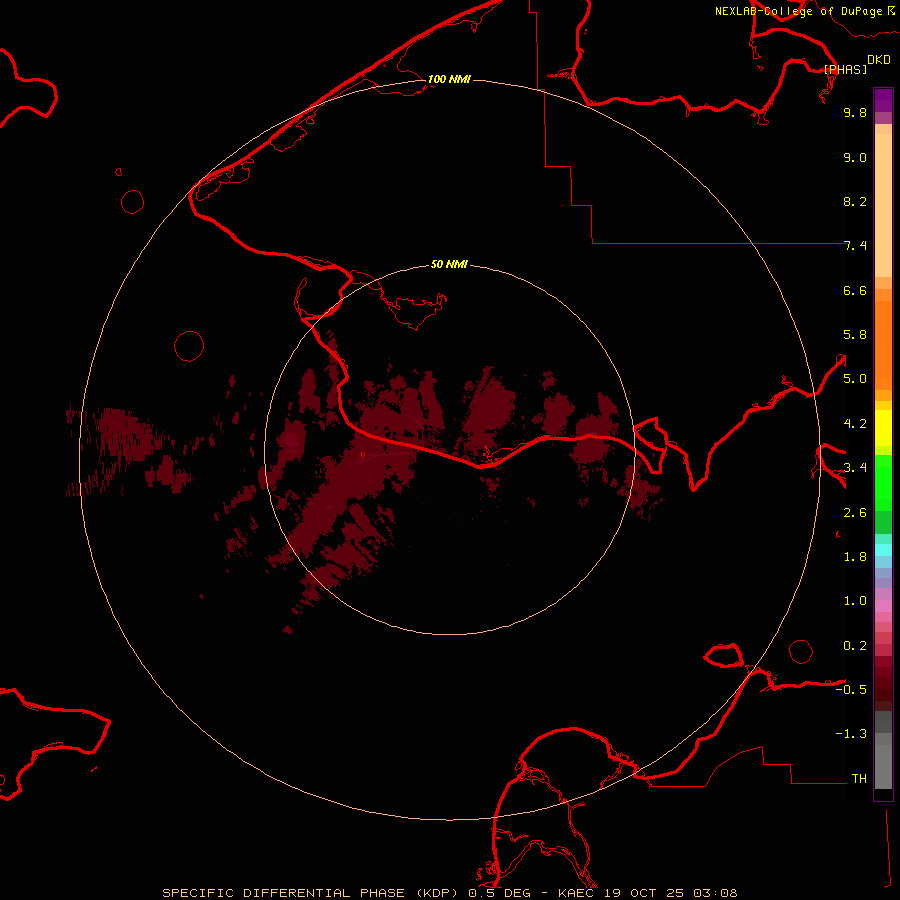Screen dimensions: 900x900
Task: Click the 1.0 value on color scale
Action: point(855,601)
